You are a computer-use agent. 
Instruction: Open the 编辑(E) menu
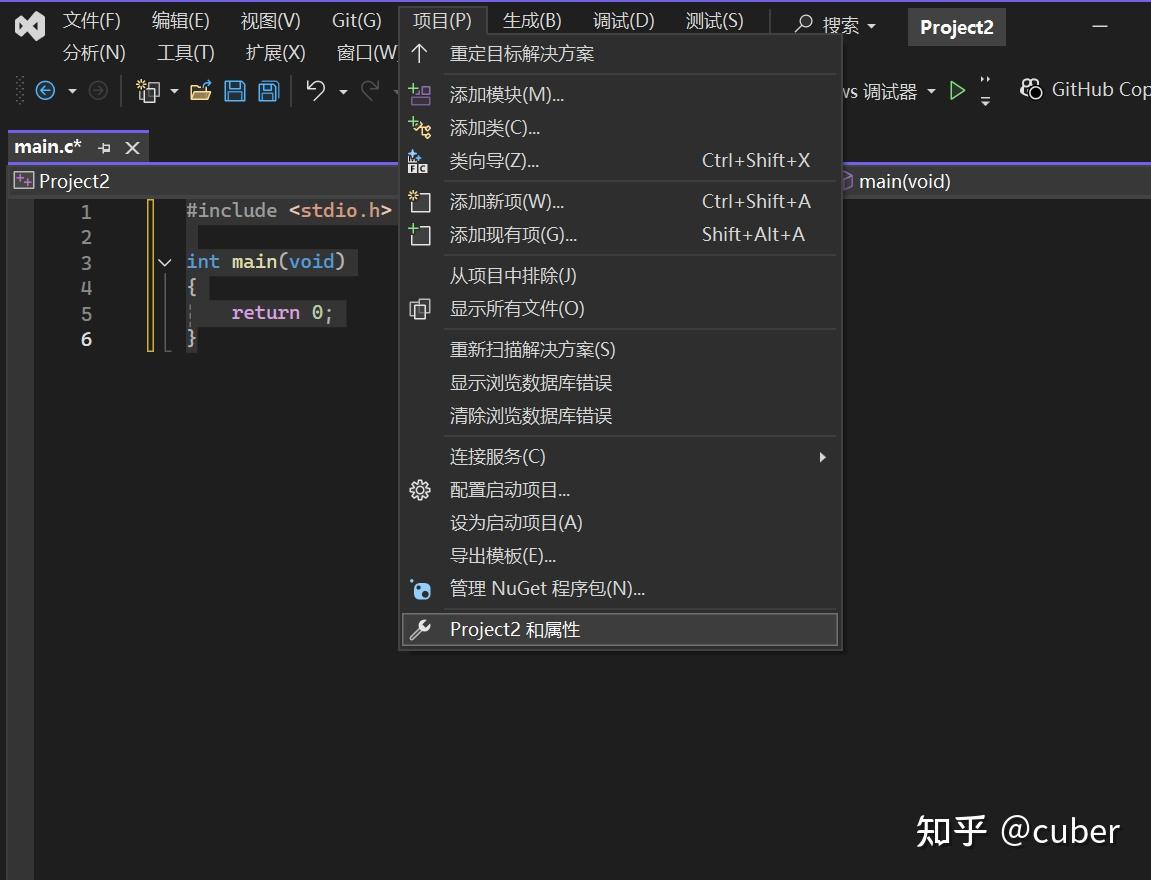coord(181,21)
